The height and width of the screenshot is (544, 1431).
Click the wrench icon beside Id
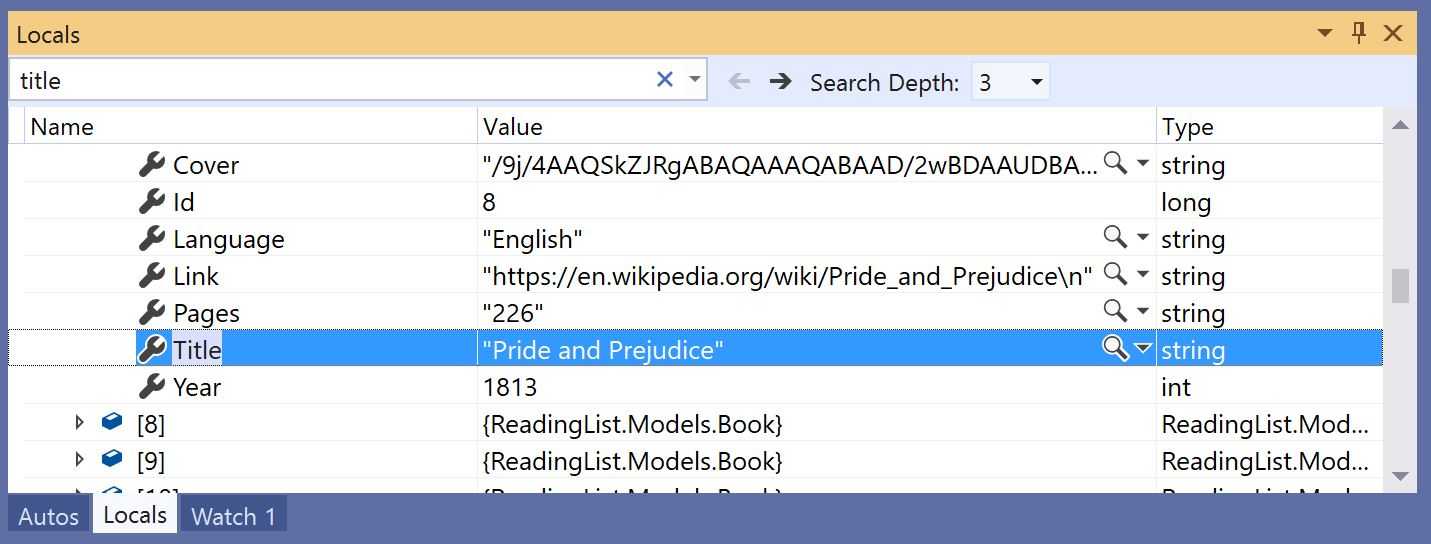coord(151,202)
